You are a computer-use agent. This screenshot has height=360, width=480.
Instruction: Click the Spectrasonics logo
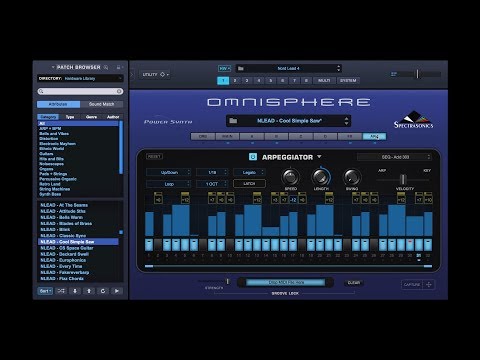pyautogui.click(x=413, y=119)
